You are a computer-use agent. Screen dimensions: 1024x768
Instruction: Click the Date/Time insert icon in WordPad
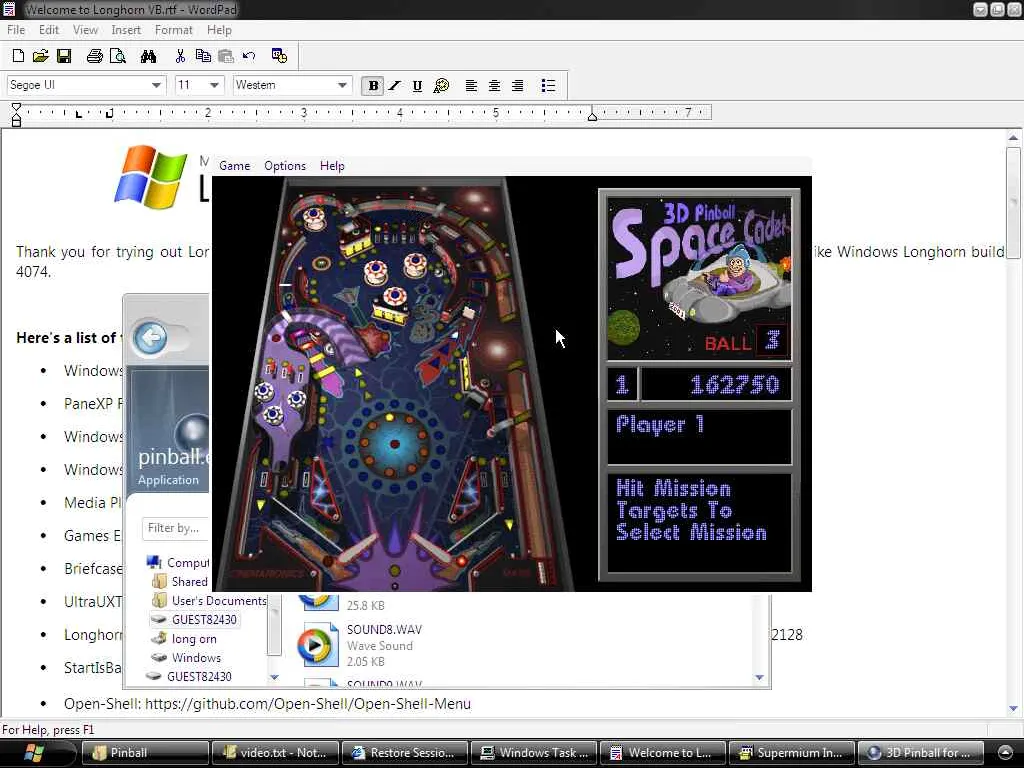pos(280,56)
